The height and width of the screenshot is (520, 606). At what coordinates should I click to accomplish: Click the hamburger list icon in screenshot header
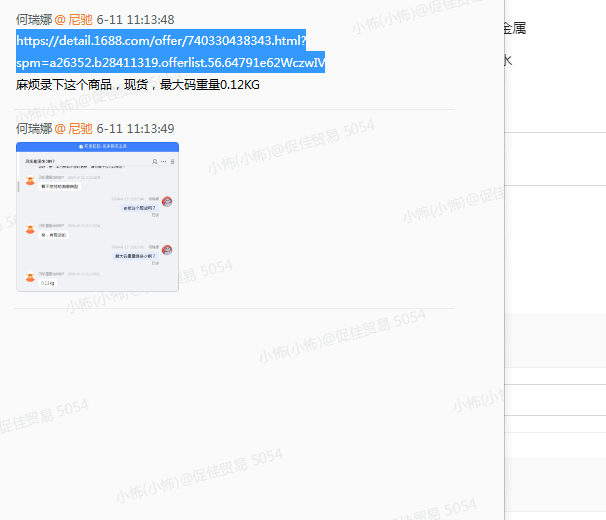[x=171, y=161]
